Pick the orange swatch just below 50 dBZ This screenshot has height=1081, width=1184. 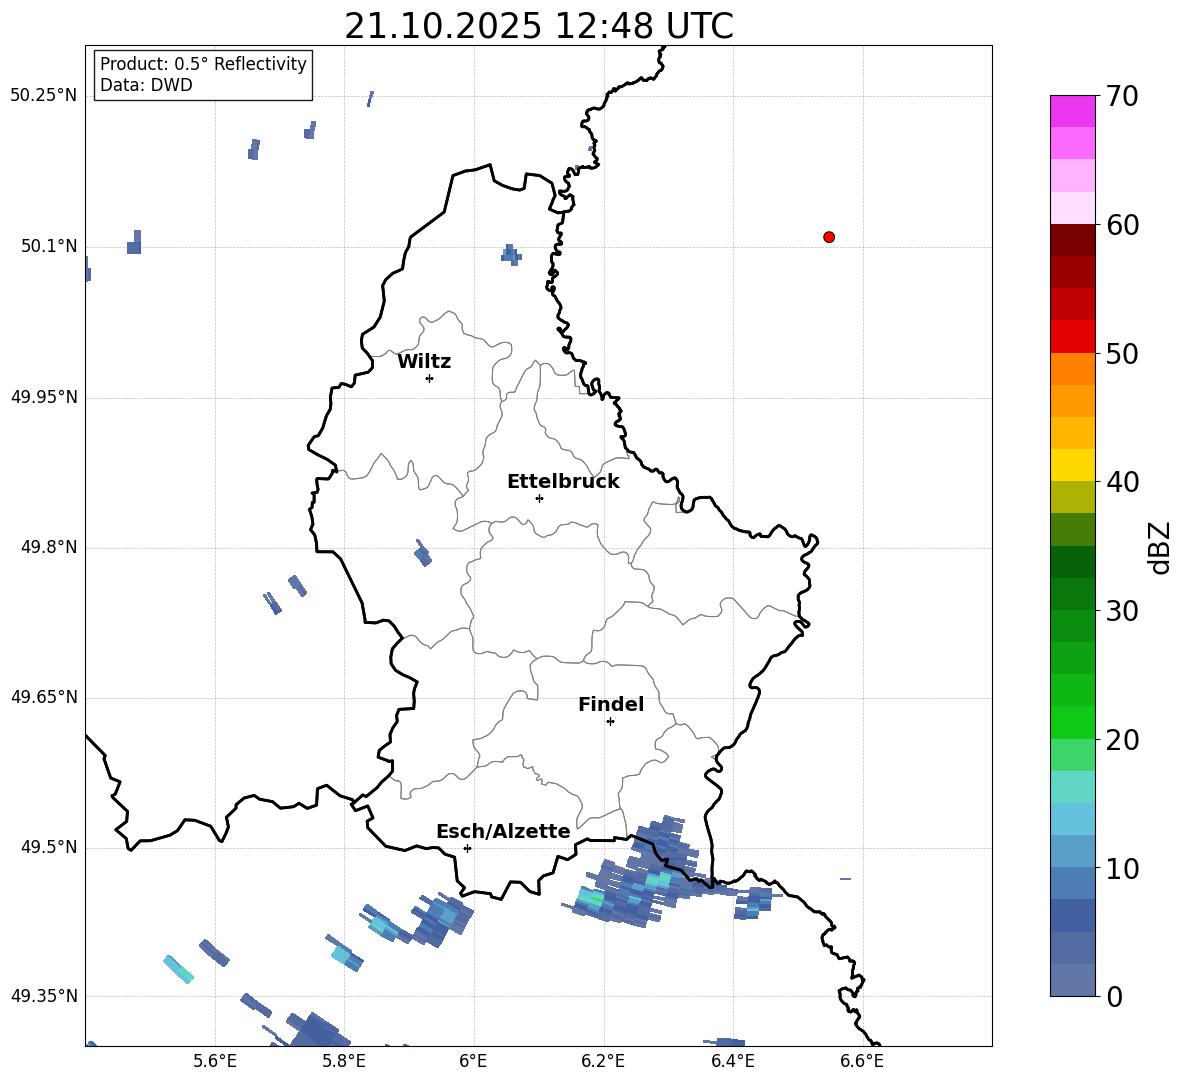click(1073, 368)
